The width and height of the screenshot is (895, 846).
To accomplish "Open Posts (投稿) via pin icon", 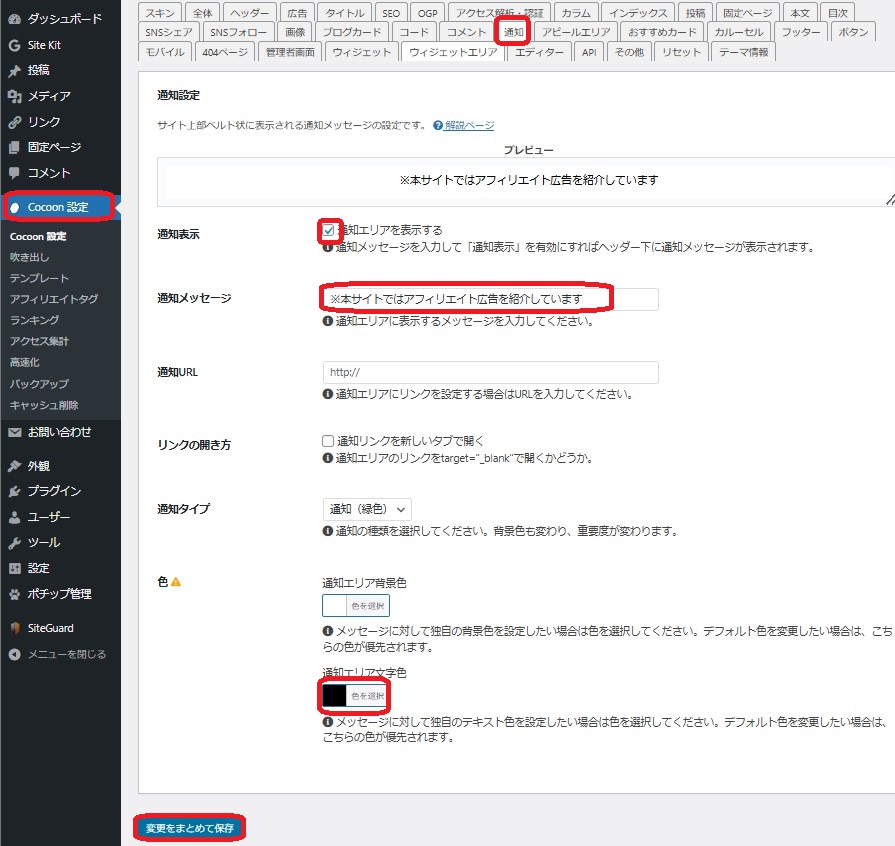I will (14, 71).
